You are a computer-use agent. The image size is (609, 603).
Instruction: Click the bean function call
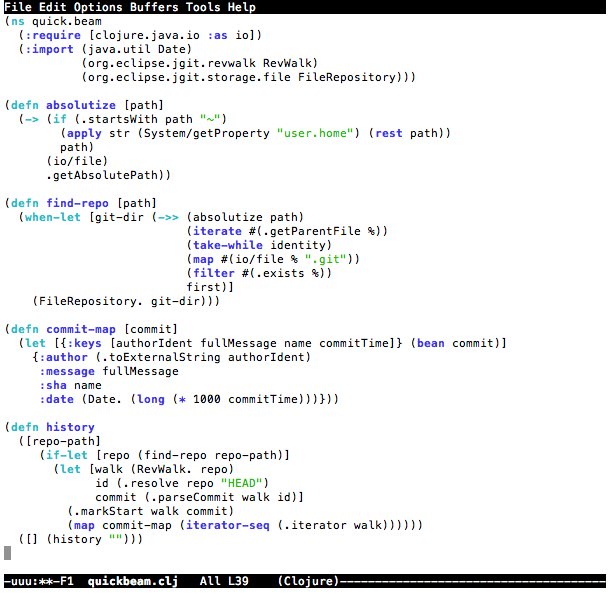tap(430, 343)
